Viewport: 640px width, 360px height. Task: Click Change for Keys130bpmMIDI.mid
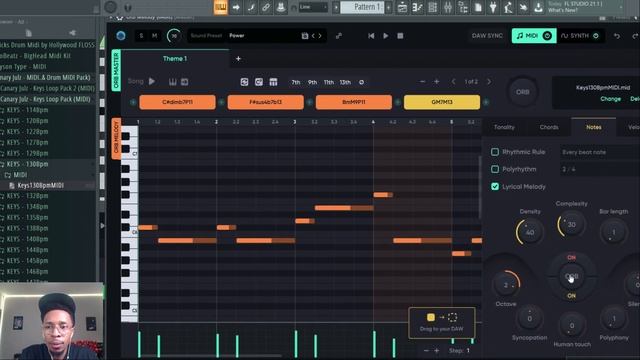tap(611, 99)
